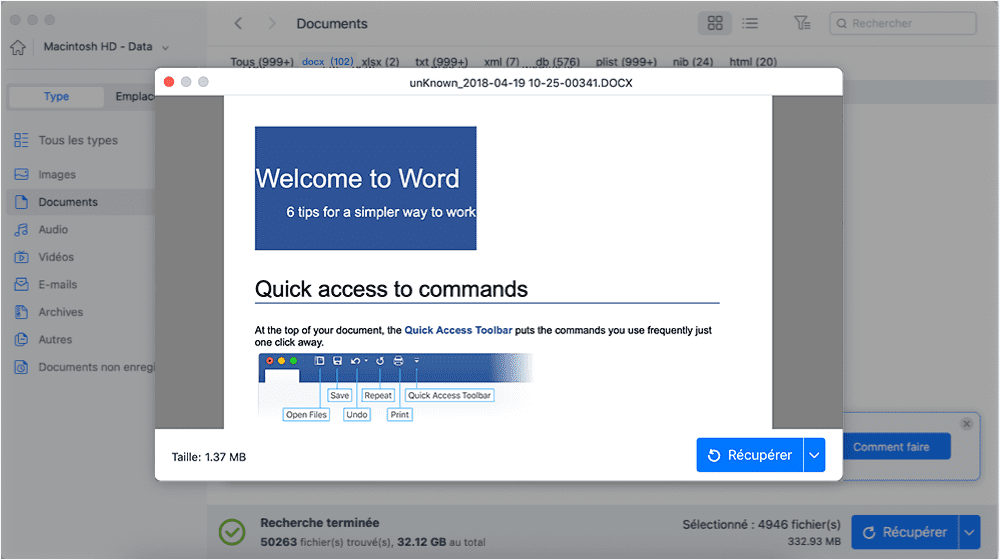Expand the Macintosh HD - Data volume dropdown
Viewport: 1000px width, 560px height.
tap(165, 48)
